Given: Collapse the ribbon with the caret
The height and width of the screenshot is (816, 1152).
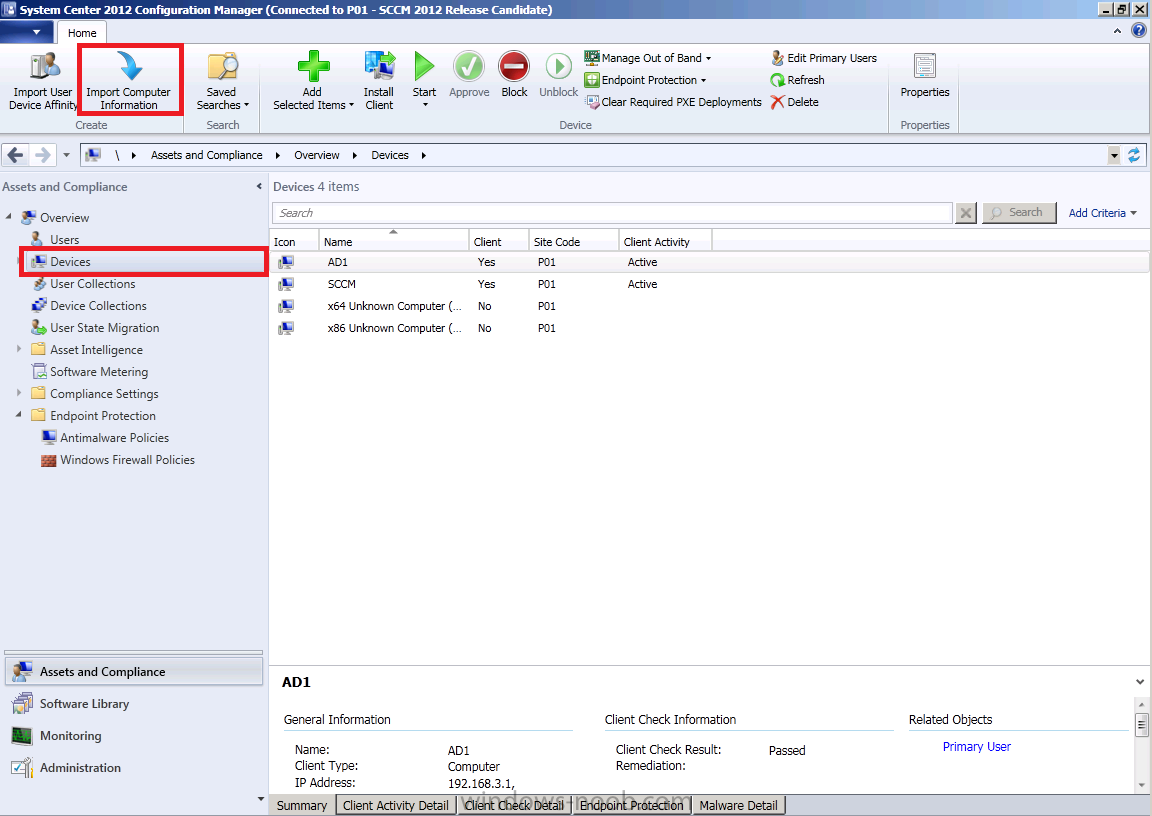Looking at the screenshot, I should (1117, 31).
